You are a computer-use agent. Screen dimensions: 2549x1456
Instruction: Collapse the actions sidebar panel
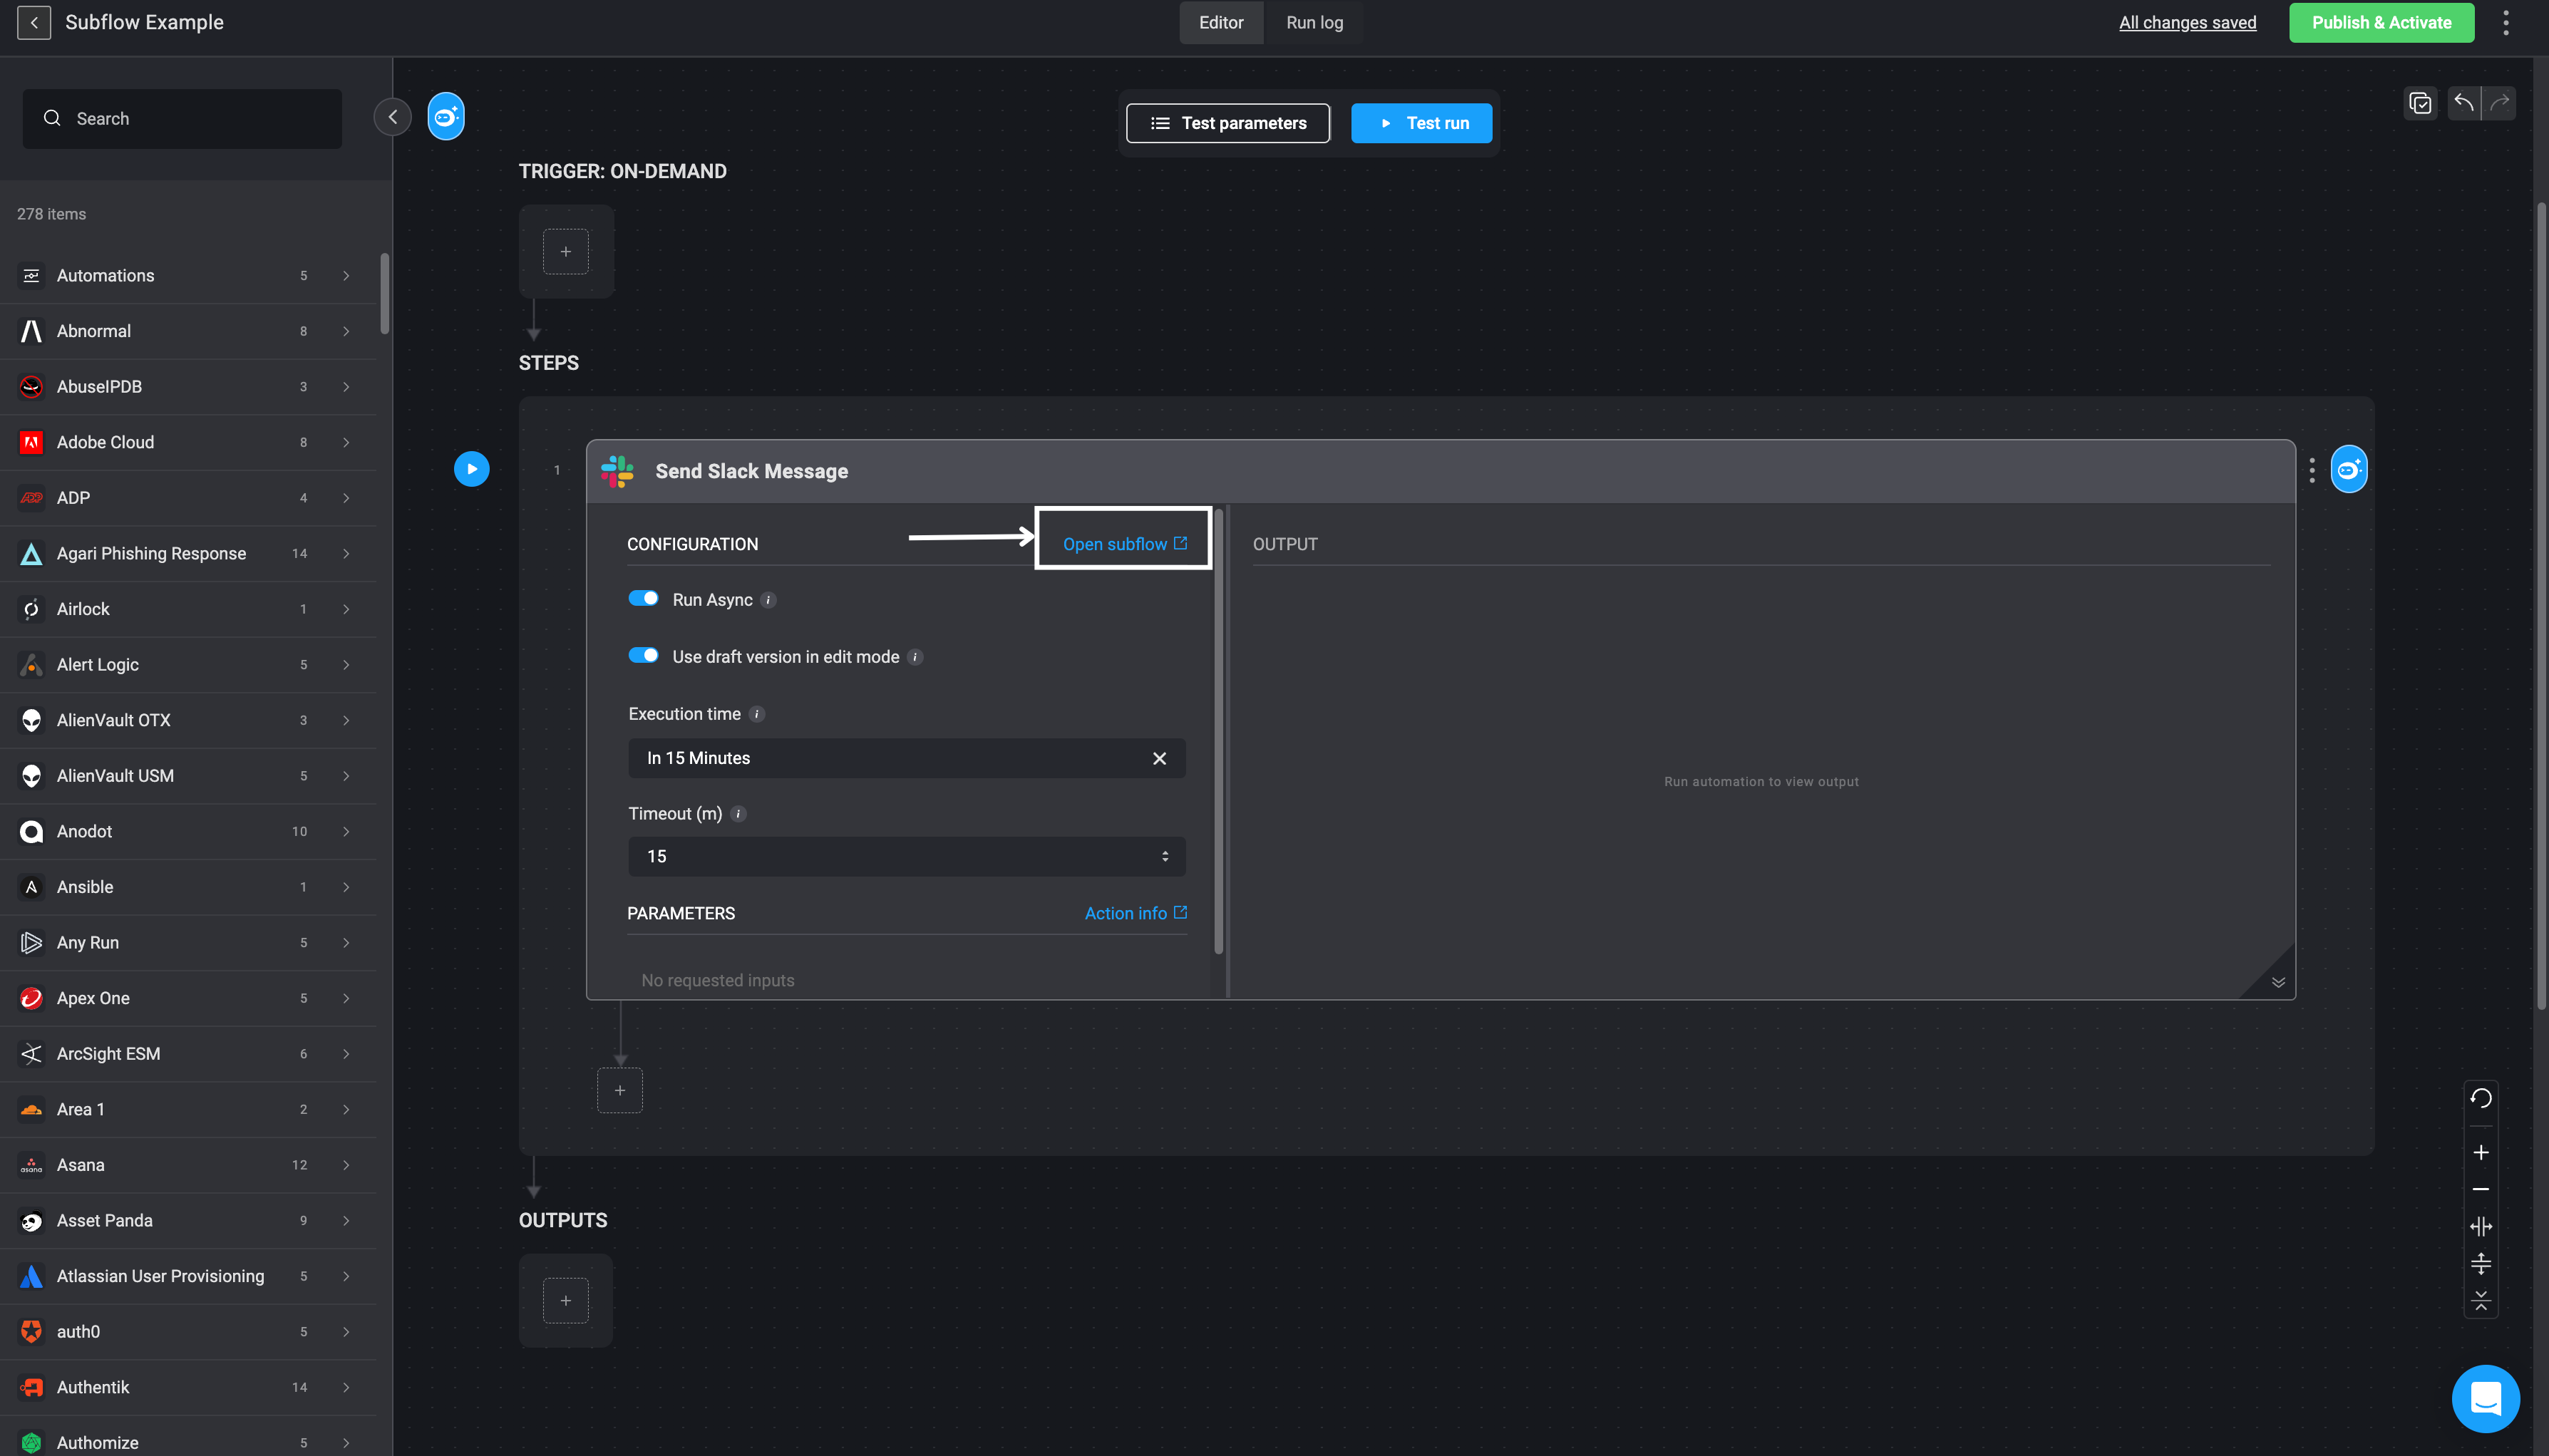392,117
